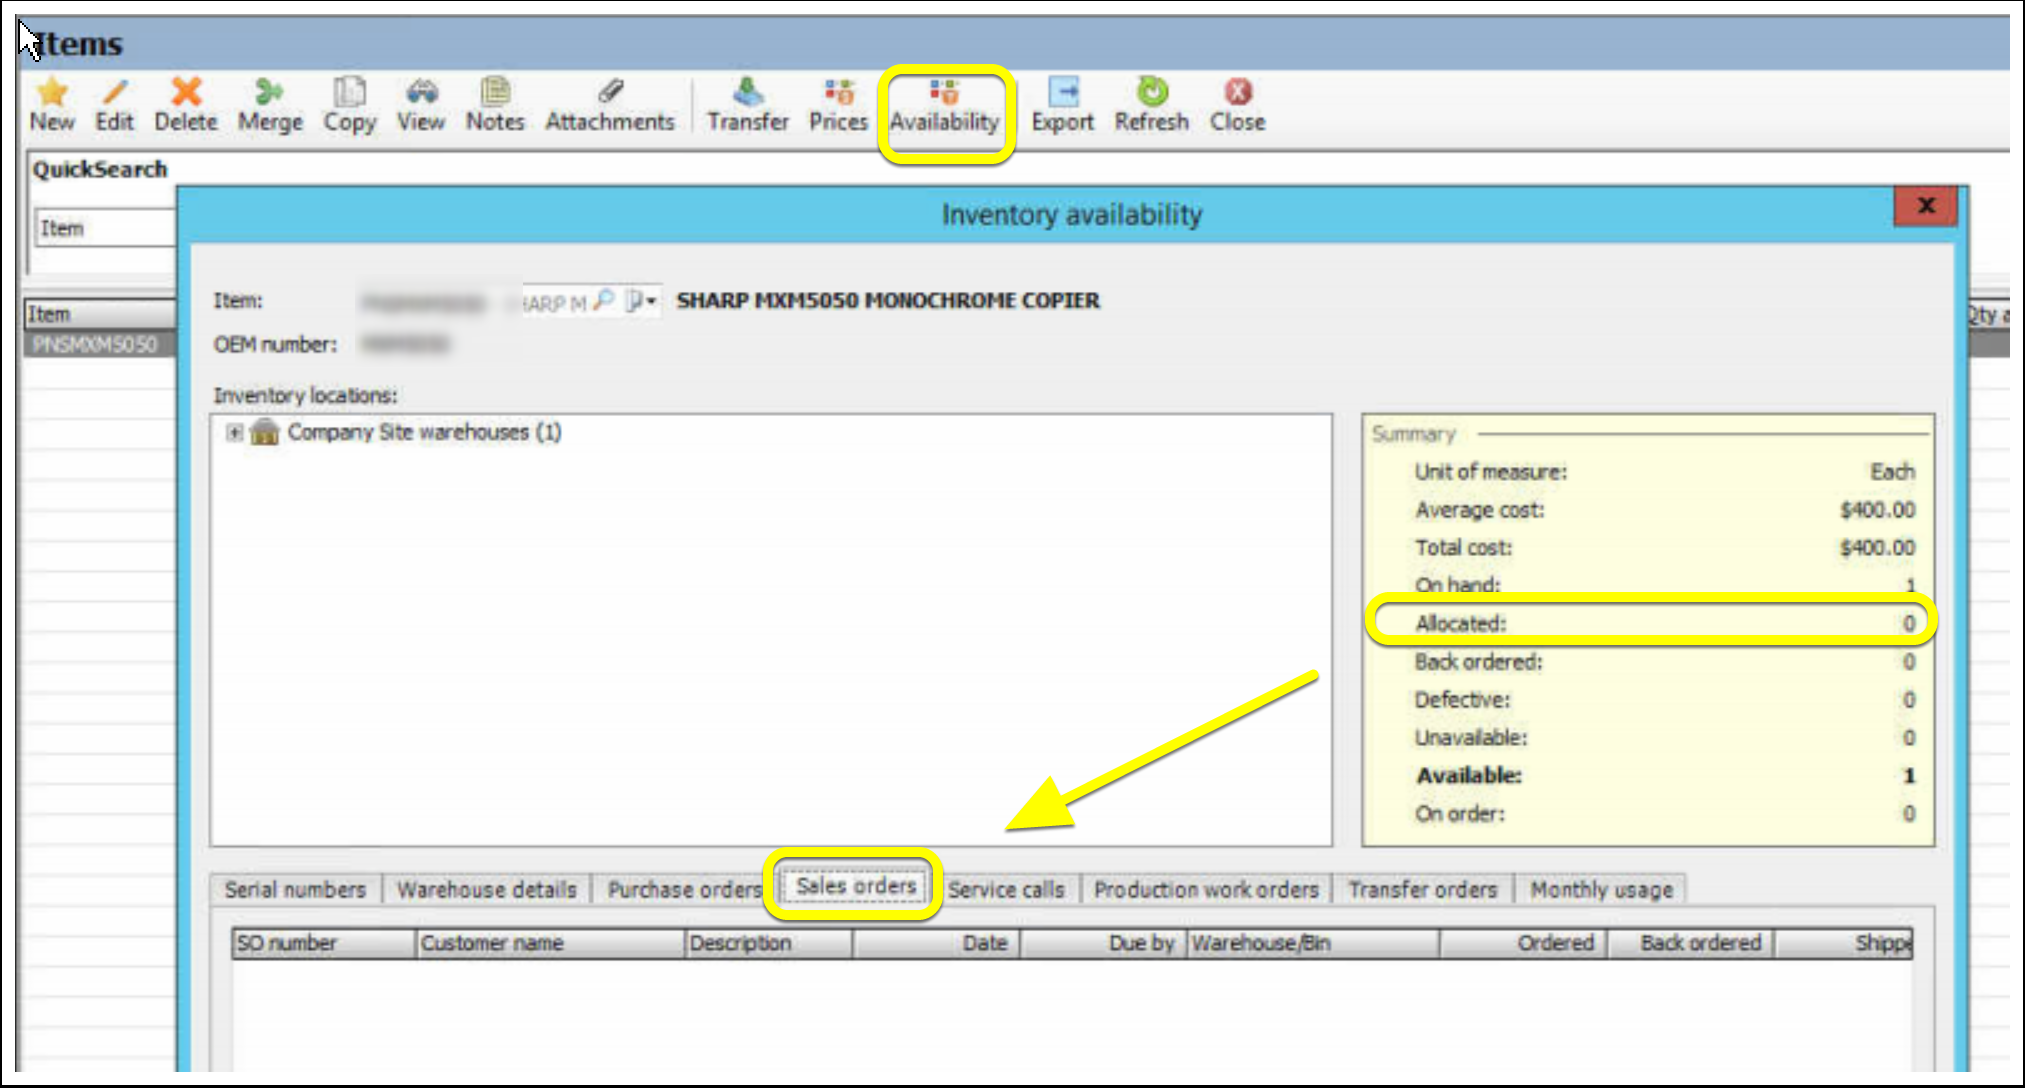Open the Service calls tab

[1006, 889]
